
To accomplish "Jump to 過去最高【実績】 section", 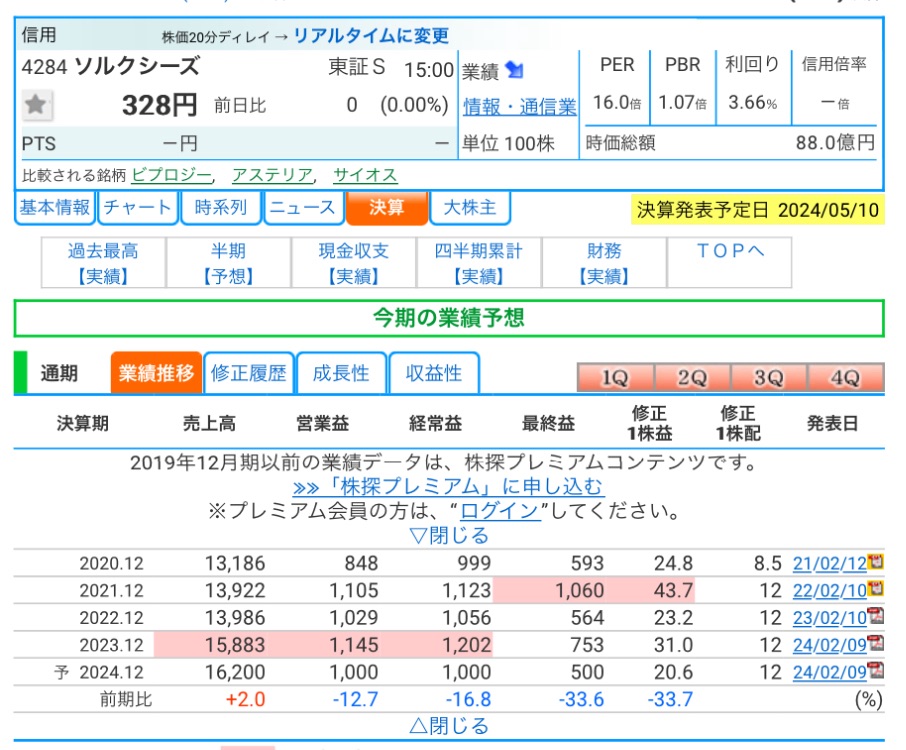I will pos(103,263).
